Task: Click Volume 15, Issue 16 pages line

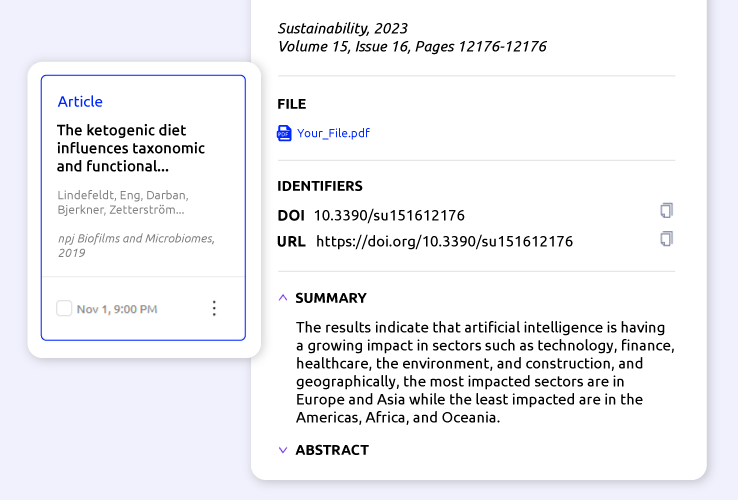Action: coord(412,47)
